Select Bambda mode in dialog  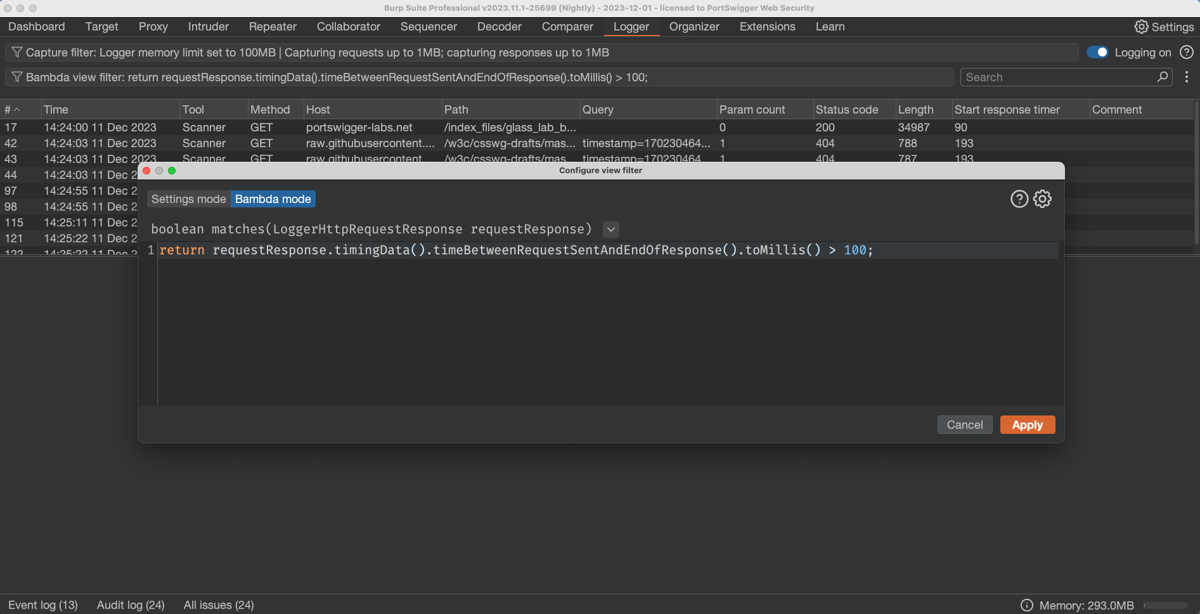pos(273,199)
